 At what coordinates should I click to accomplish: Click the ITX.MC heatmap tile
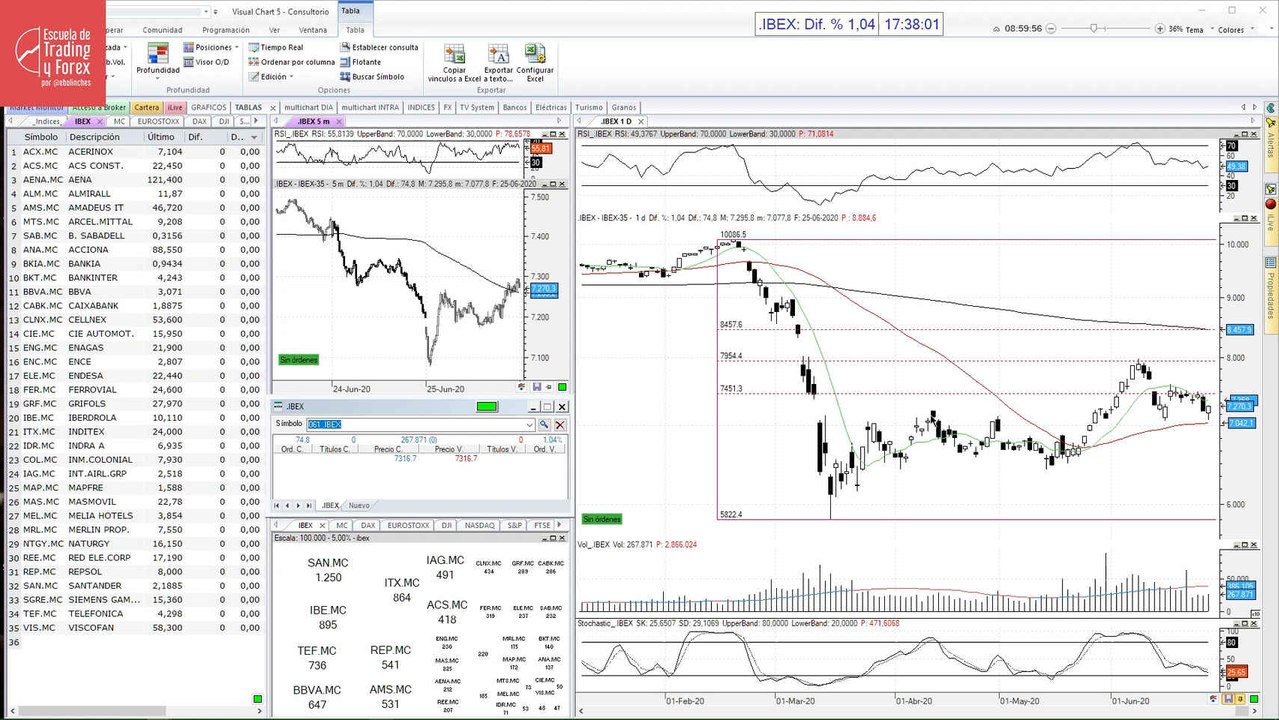pyautogui.click(x=402, y=590)
